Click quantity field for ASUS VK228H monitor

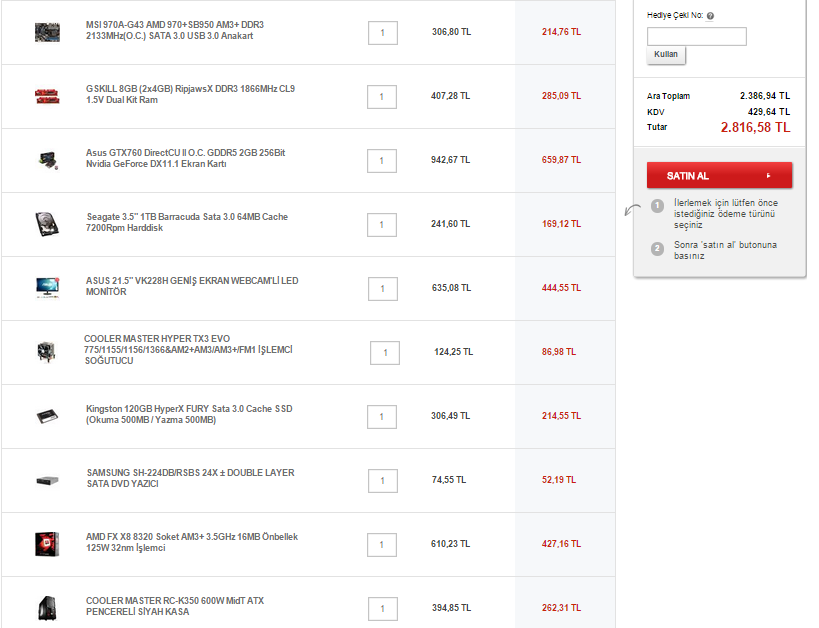pos(383,289)
